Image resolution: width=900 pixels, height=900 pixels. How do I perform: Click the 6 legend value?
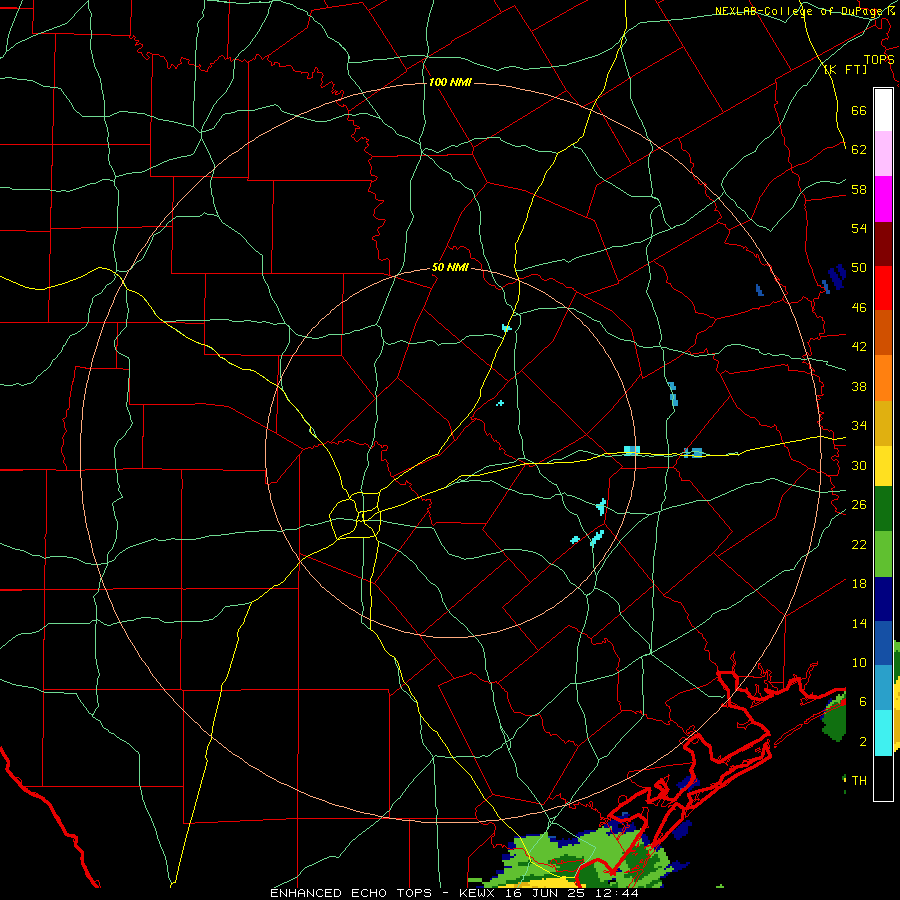862,702
